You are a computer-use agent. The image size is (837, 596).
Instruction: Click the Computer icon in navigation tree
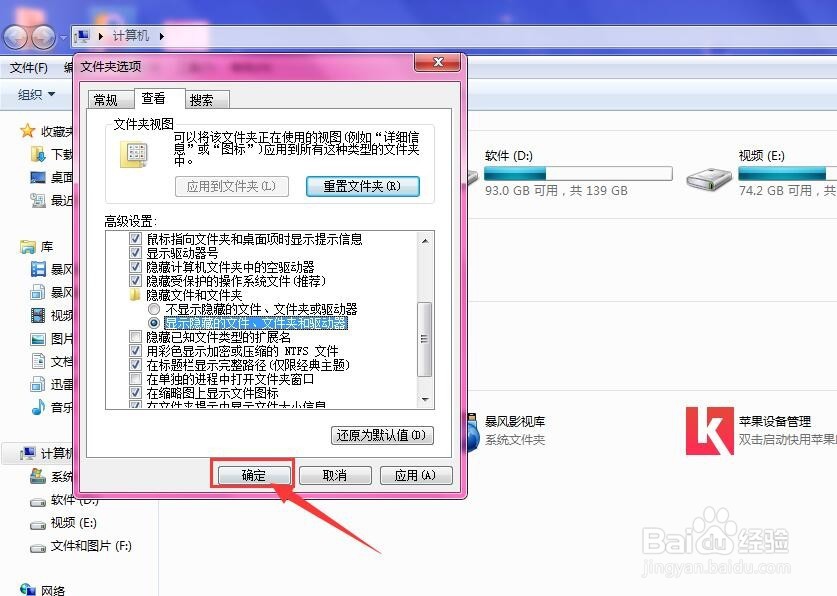28,453
